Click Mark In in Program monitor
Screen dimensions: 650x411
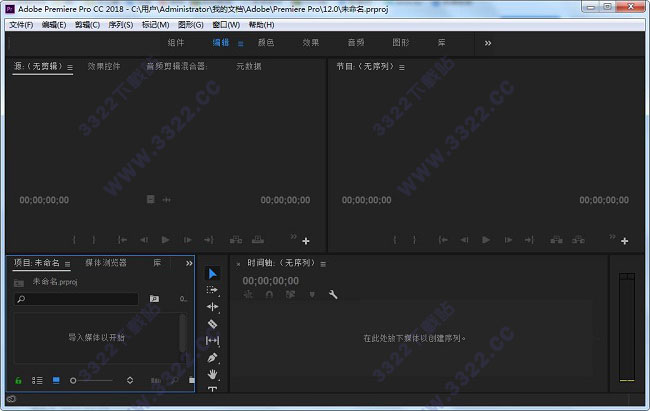point(395,240)
